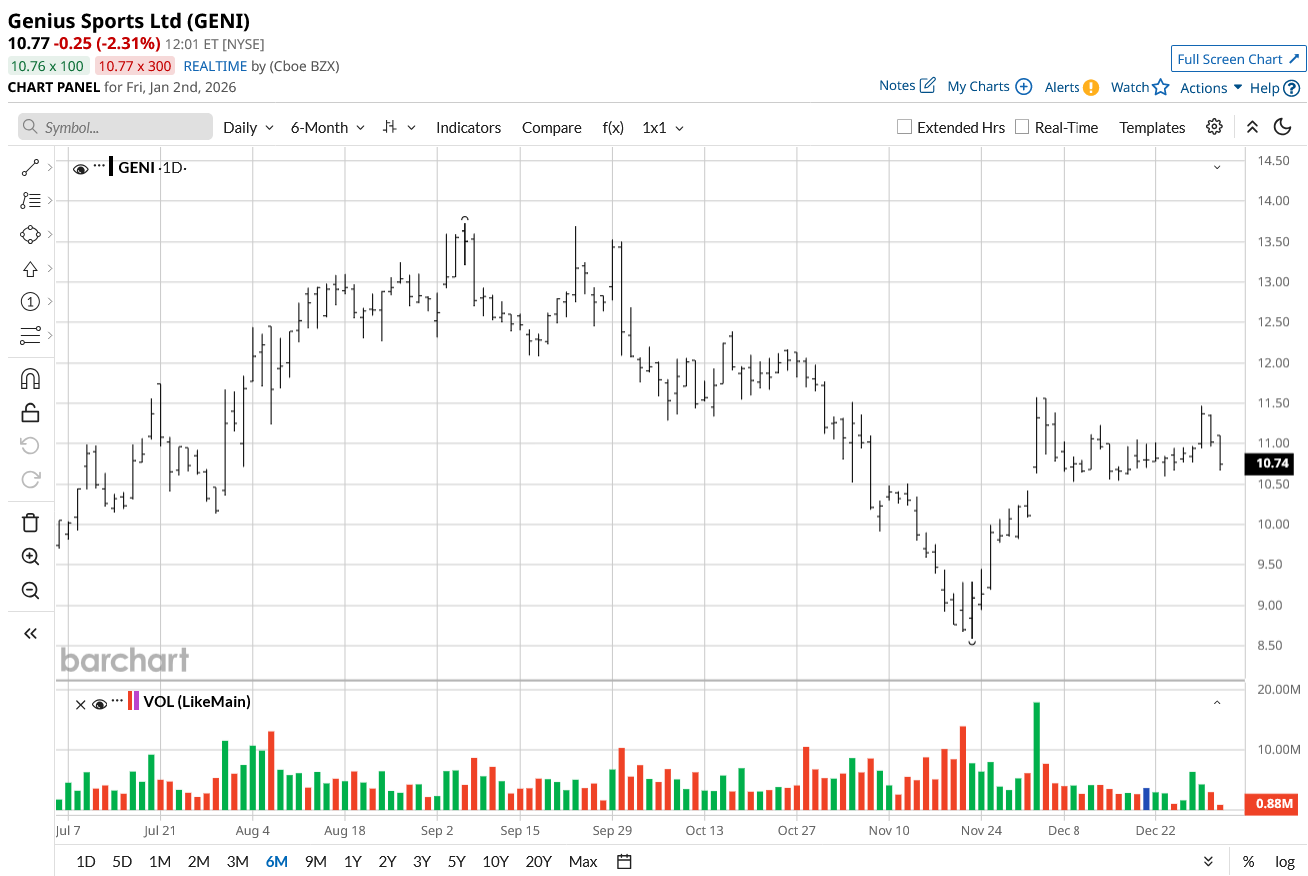Toggle percent scale on price axis
The width and height of the screenshot is (1308, 876).
[1249, 862]
